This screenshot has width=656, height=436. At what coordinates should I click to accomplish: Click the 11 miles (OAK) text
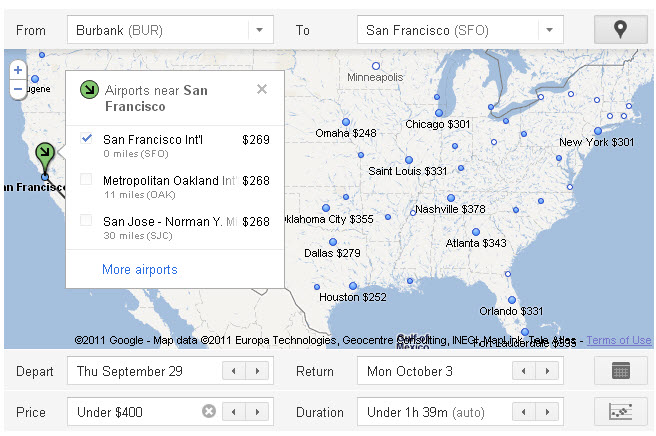click(x=139, y=195)
